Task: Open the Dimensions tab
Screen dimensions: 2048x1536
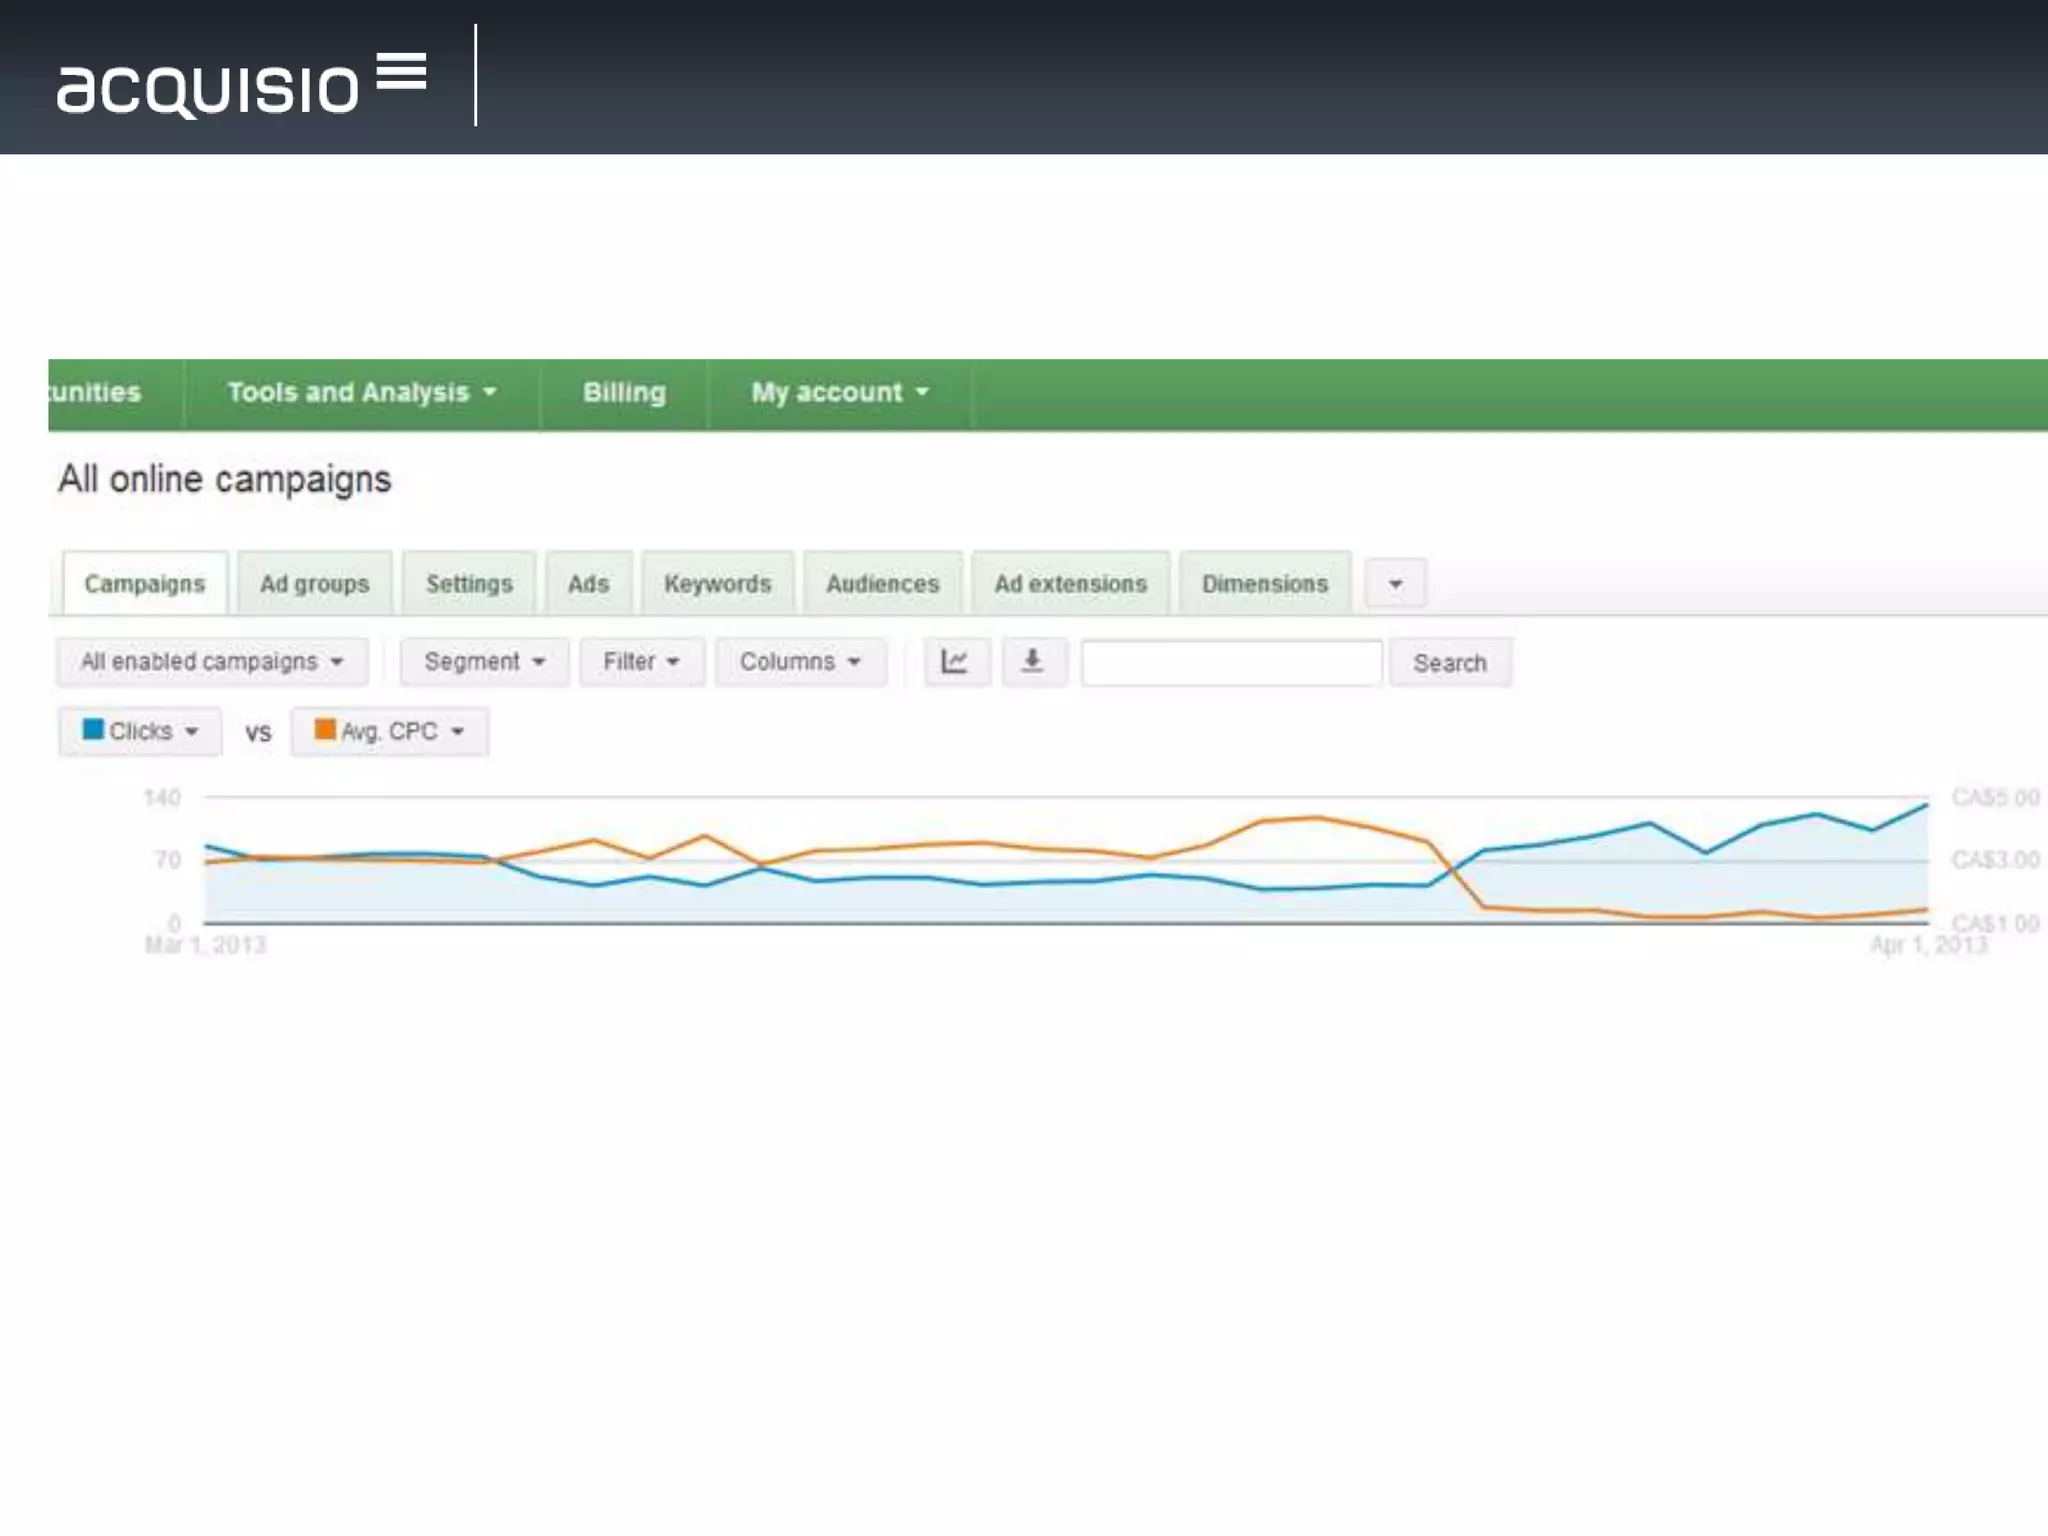Action: [x=1264, y=584]
